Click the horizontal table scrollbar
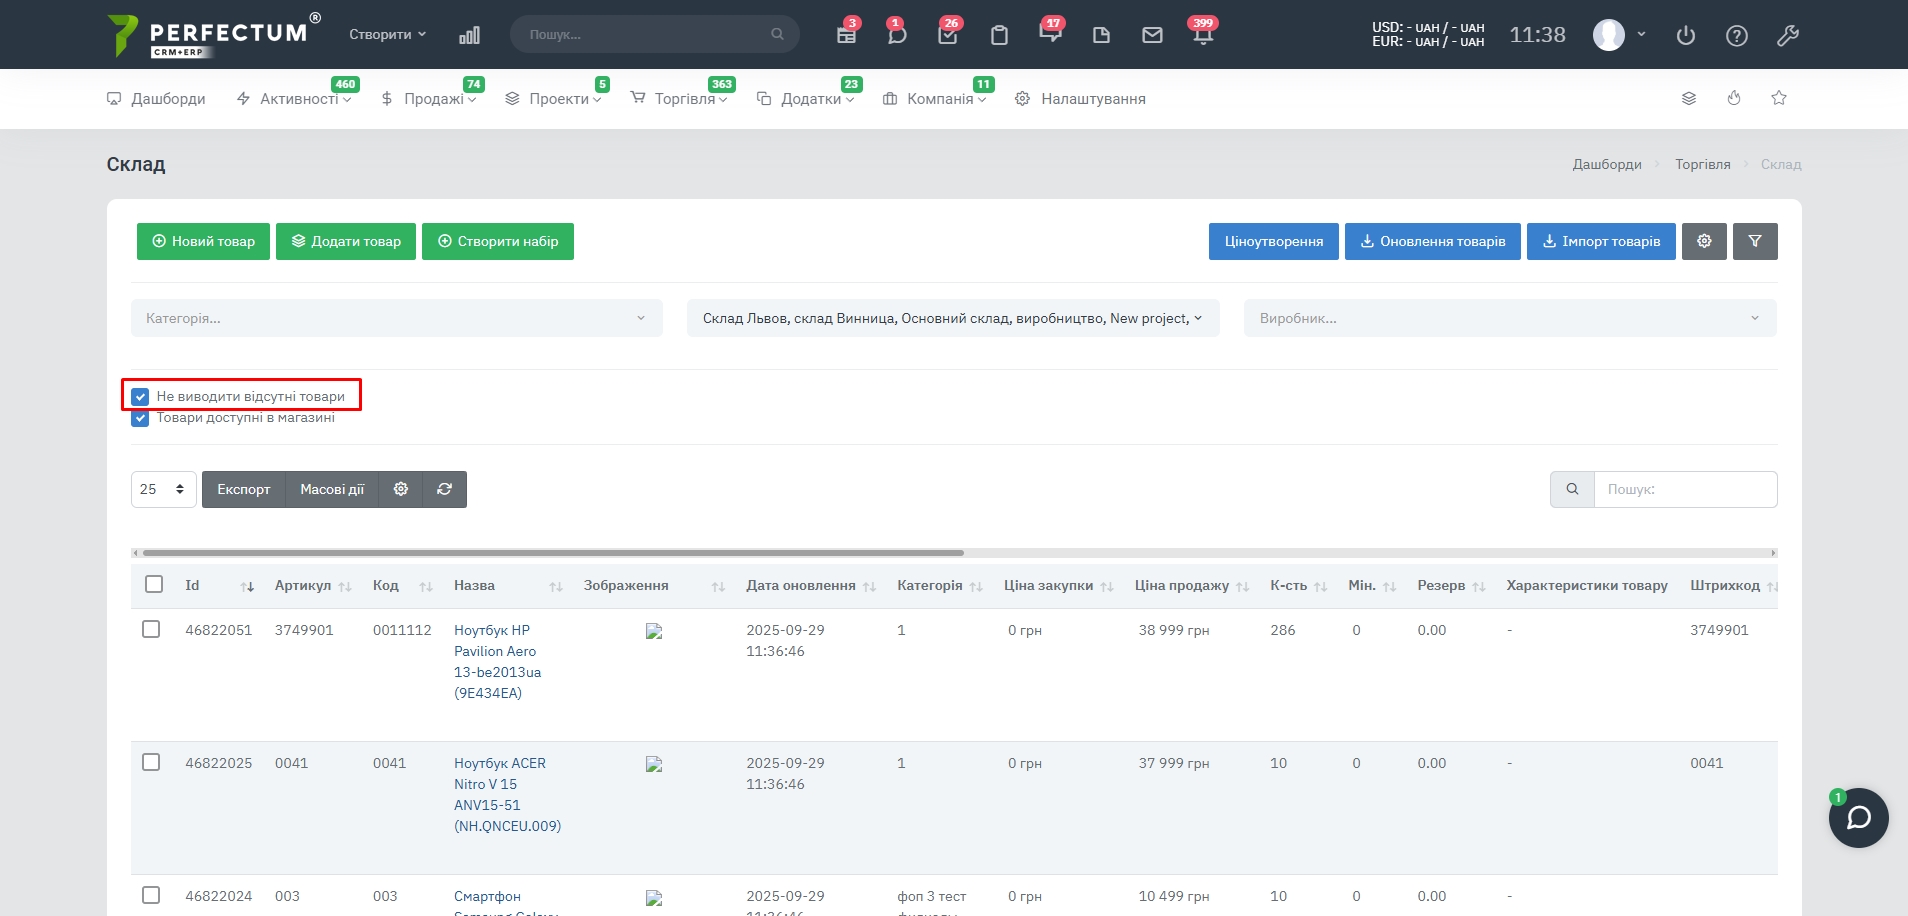Screen dimensions: 1908x916 pos(553,552)
